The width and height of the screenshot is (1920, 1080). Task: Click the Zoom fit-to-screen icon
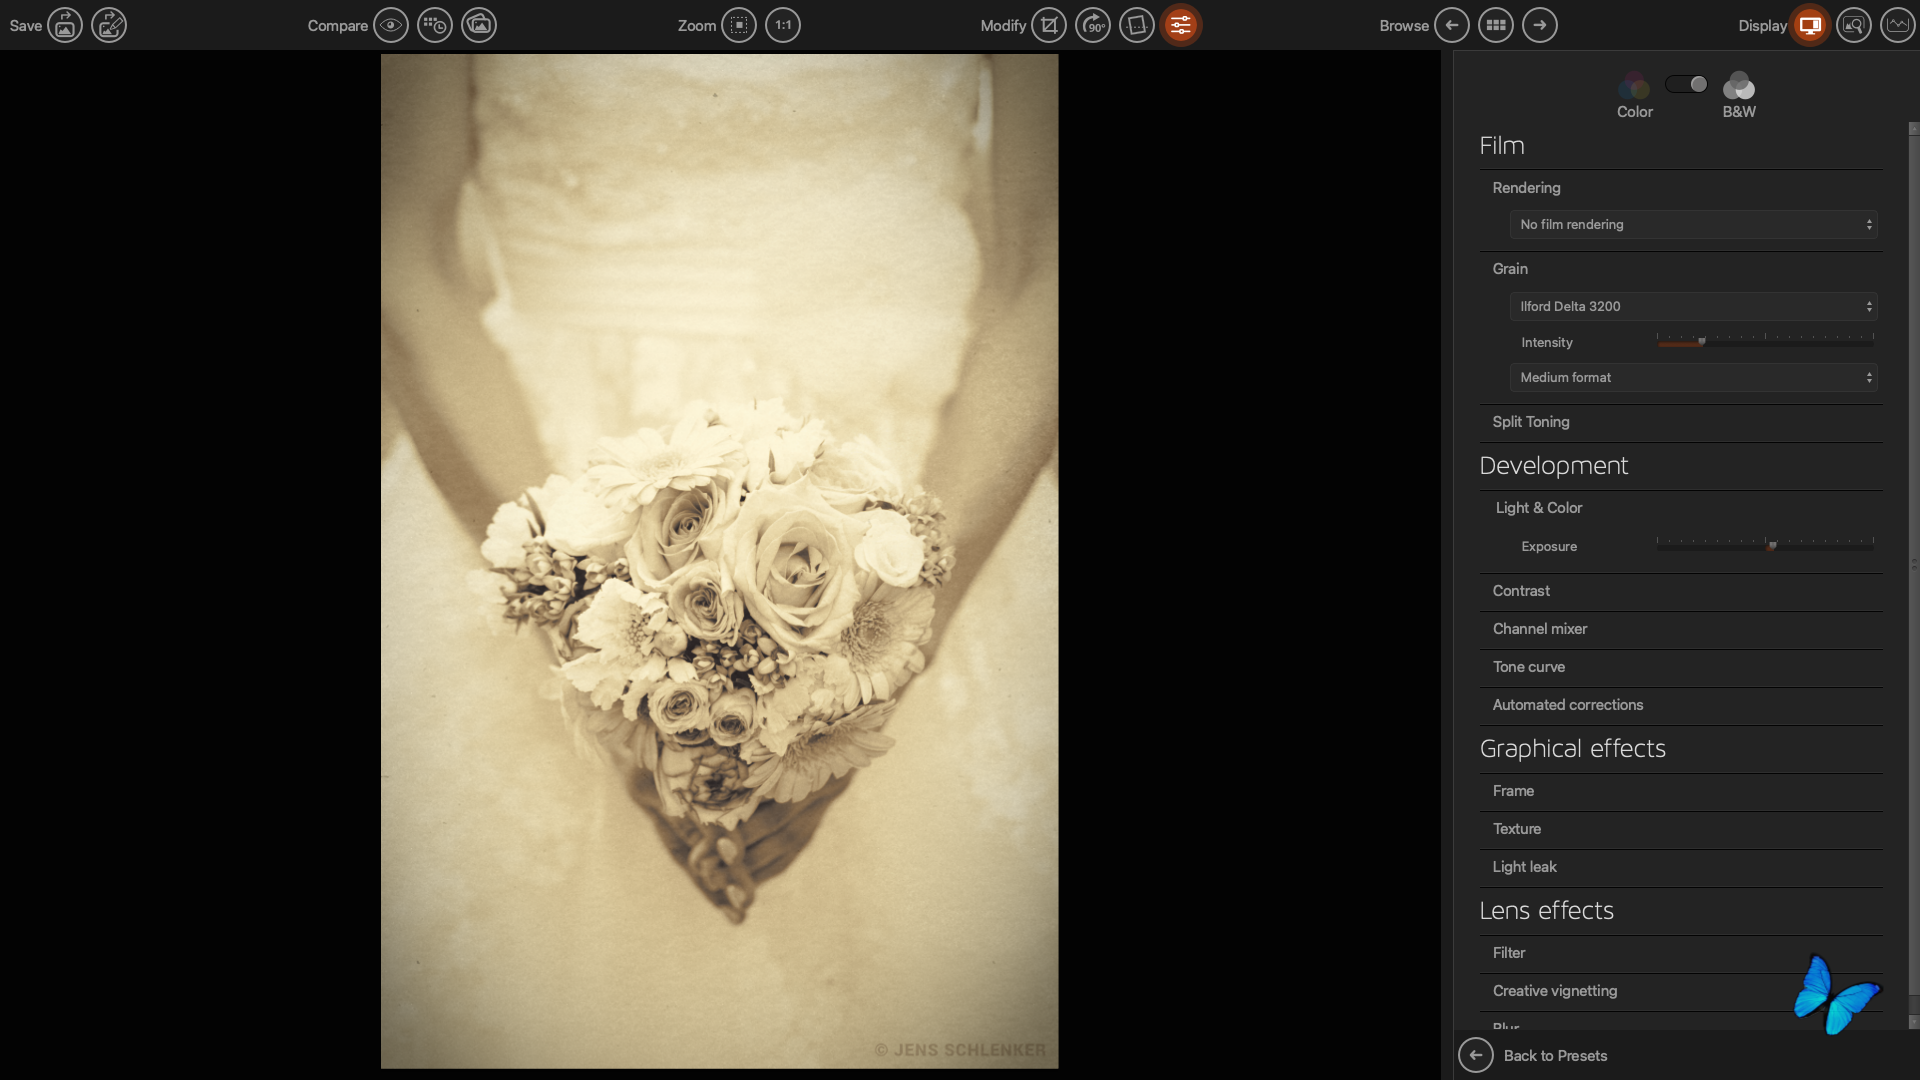tap(739, 25)
